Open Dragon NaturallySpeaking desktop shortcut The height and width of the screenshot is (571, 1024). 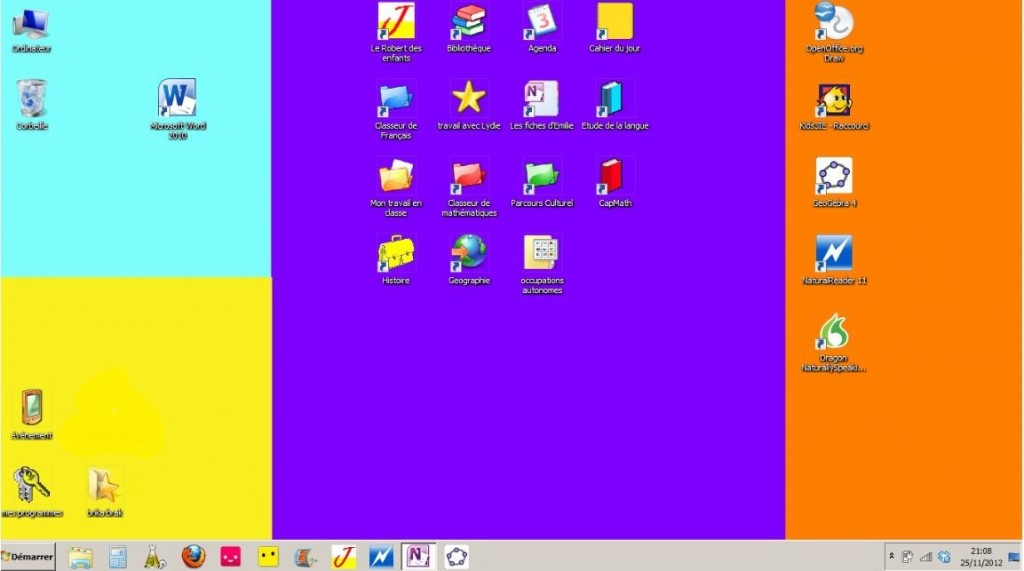coord(833,332)
